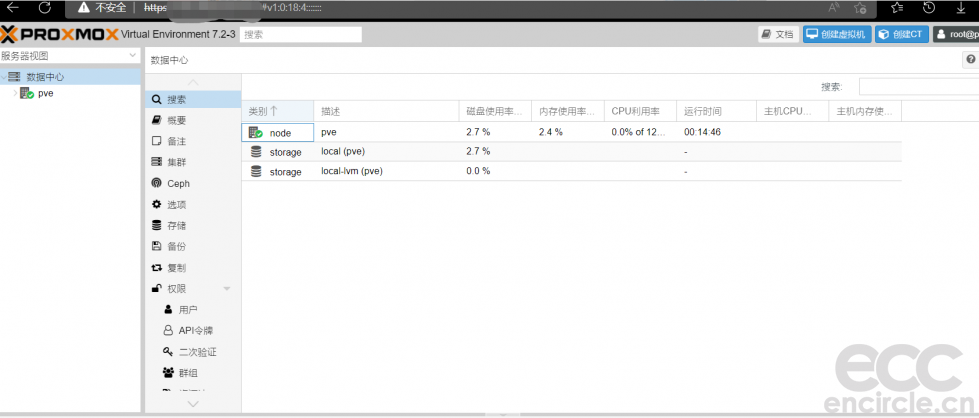Click the 文档 documentation button
Screen dimensions: 979x418
point(779,34)
